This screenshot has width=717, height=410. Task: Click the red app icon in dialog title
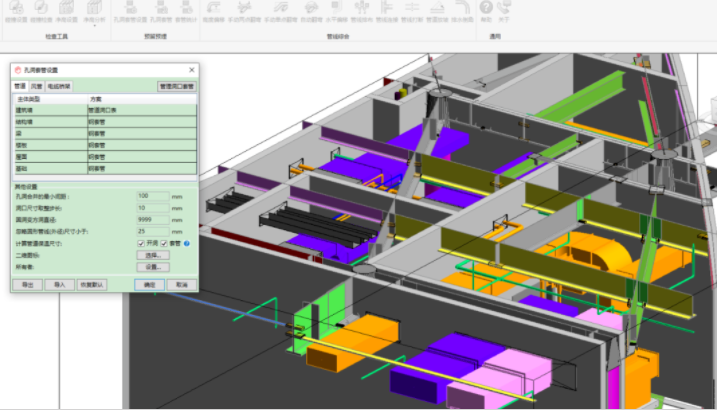click(17, 70)
